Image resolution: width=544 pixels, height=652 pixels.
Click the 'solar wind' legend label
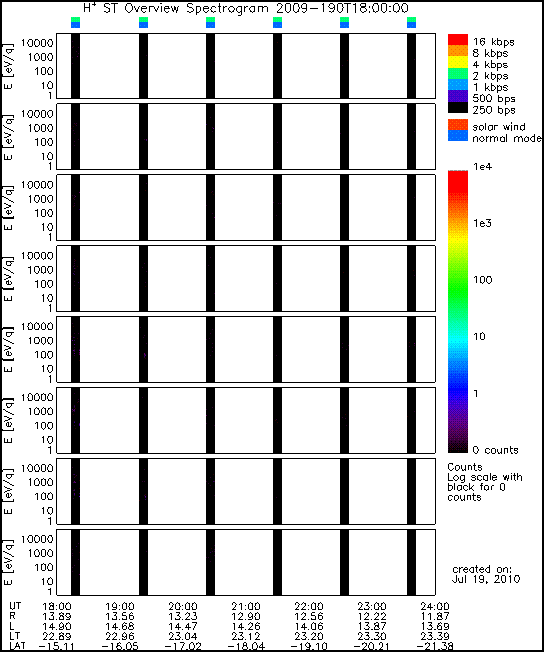pos(499,127)
